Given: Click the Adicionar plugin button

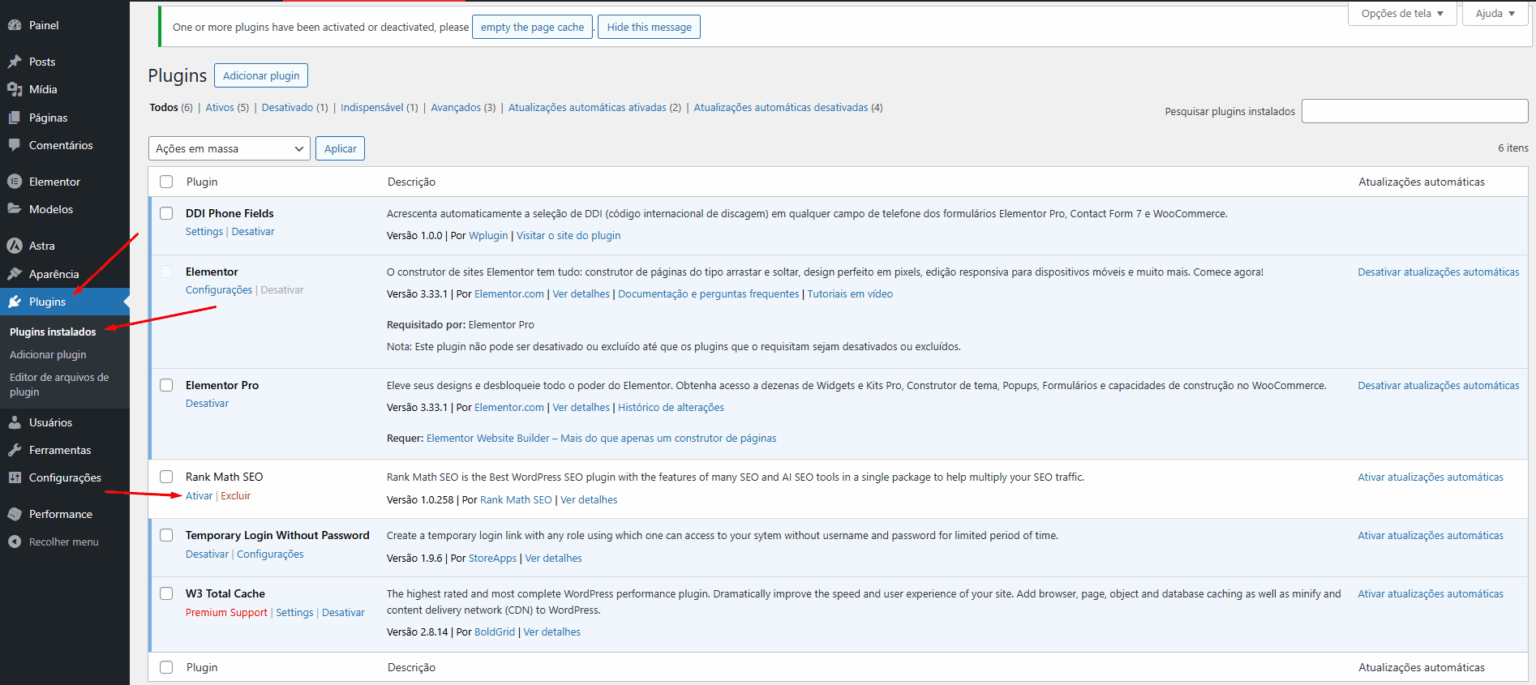Looking at the screenshot, I should 261,75.
